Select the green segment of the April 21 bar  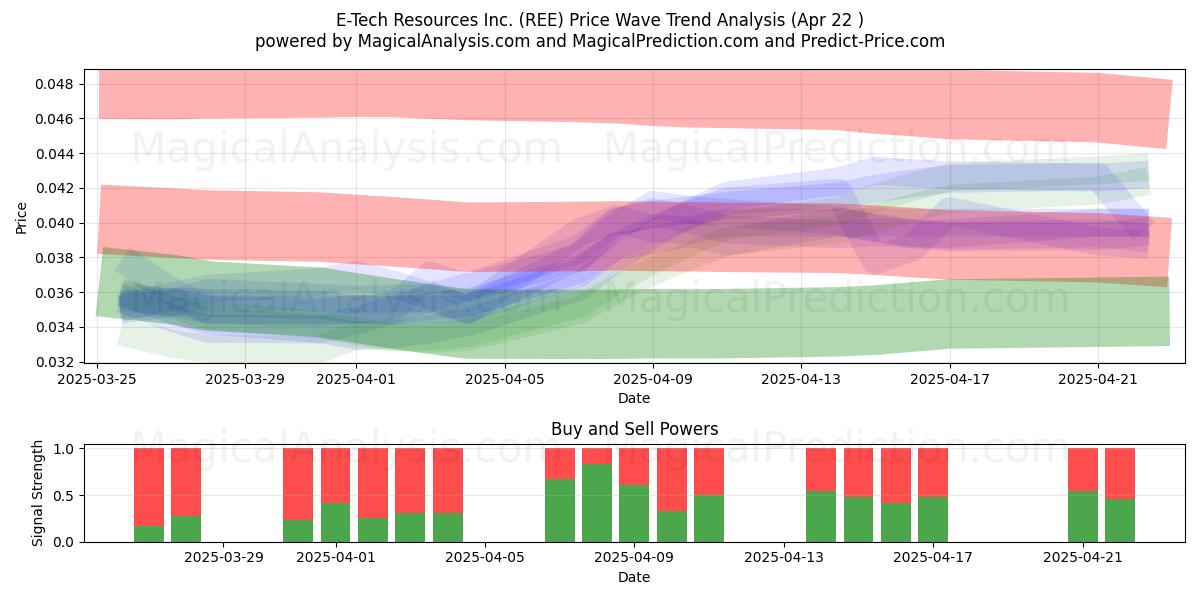pos(1083,516)
